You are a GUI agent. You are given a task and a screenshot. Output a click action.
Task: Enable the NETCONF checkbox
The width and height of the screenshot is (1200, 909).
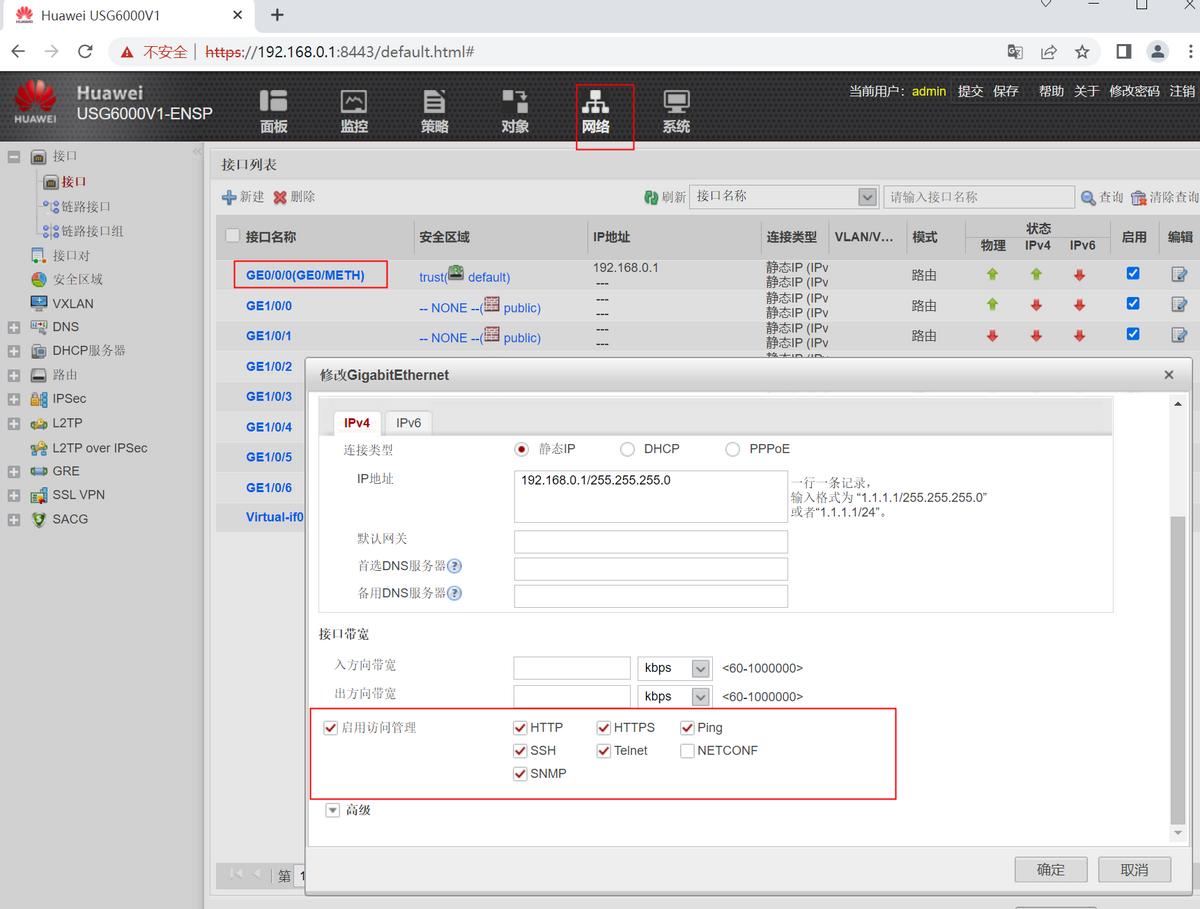coord(687,751)
